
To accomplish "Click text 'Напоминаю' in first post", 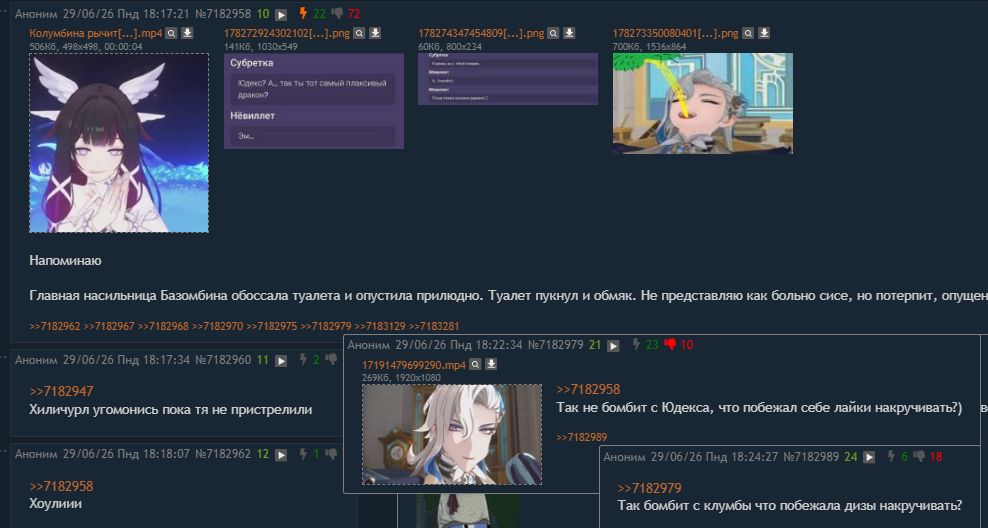I will [66, 260].
